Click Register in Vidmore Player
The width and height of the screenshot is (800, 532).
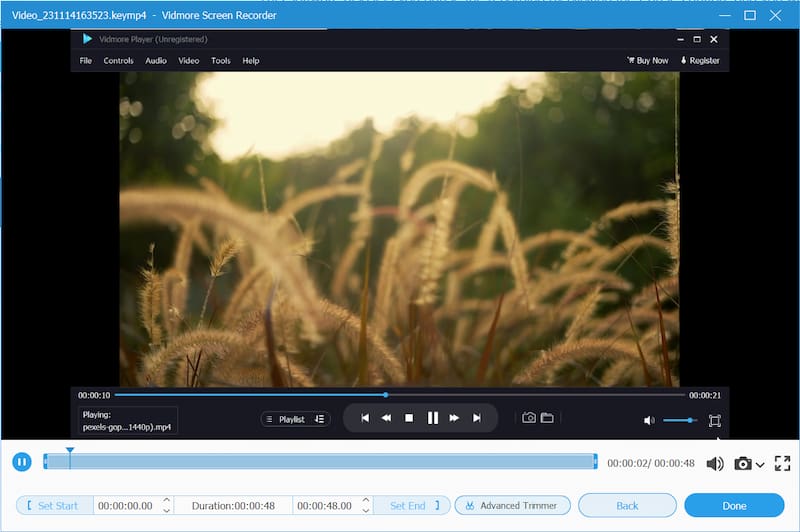click(700, 61)
